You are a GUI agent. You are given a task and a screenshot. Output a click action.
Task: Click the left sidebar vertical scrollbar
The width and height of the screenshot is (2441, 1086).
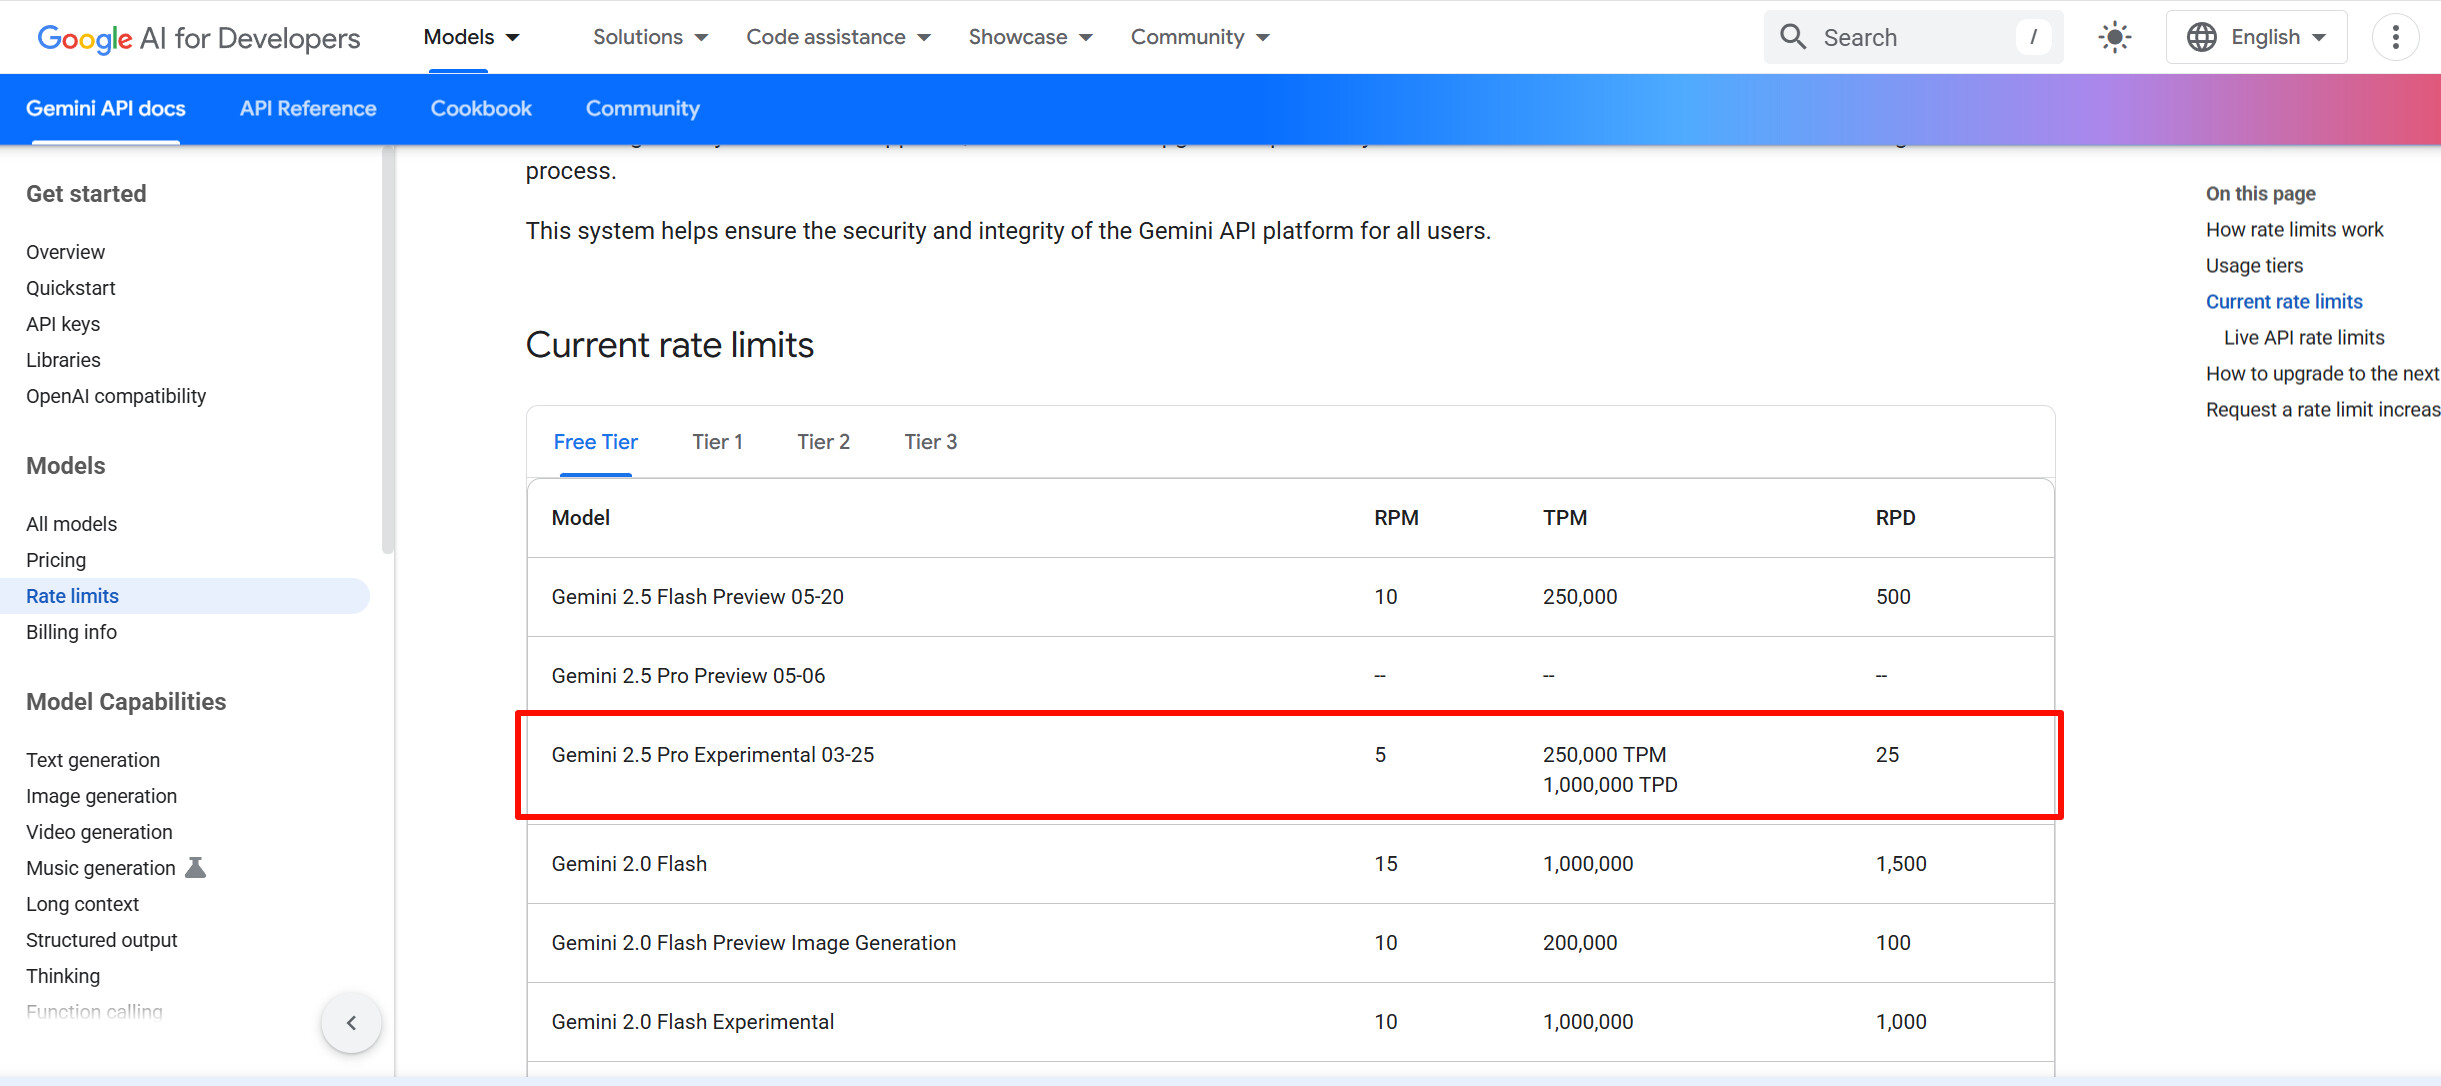pos(388,350)
